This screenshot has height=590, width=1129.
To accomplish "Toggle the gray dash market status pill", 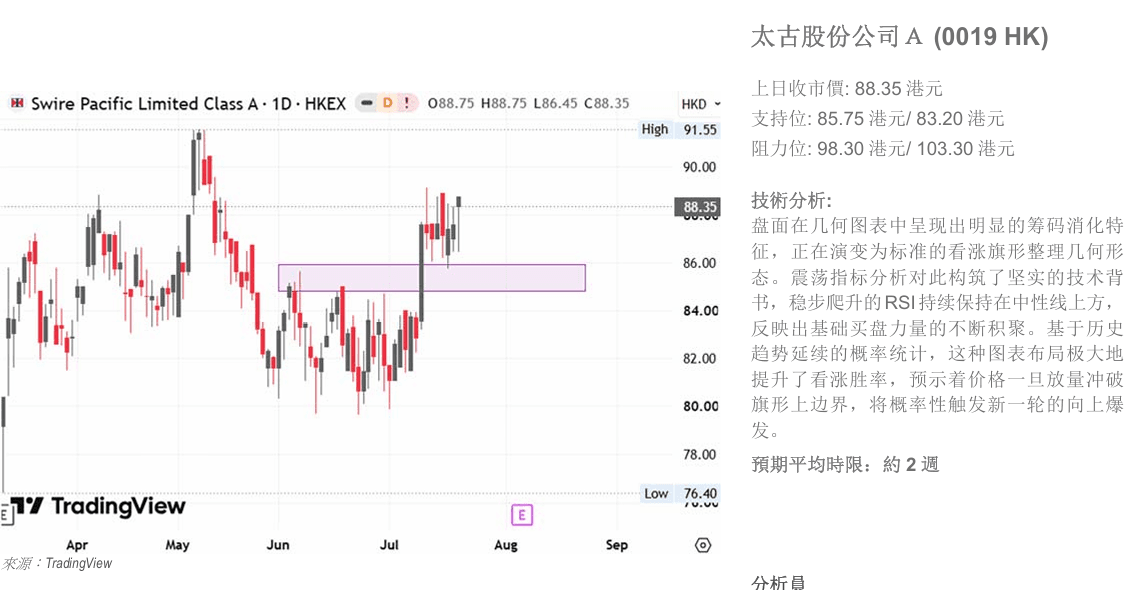I will (x=367, y=104).
